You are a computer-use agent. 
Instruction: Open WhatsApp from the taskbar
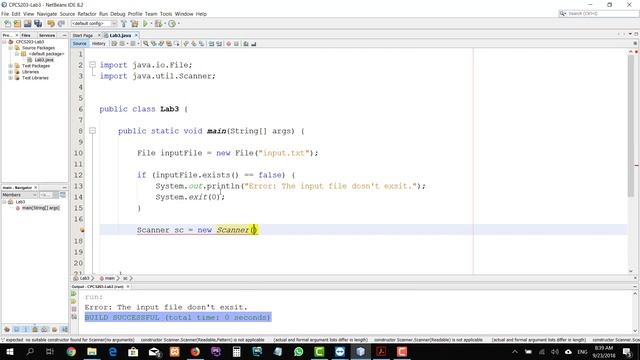click(298, 351)
